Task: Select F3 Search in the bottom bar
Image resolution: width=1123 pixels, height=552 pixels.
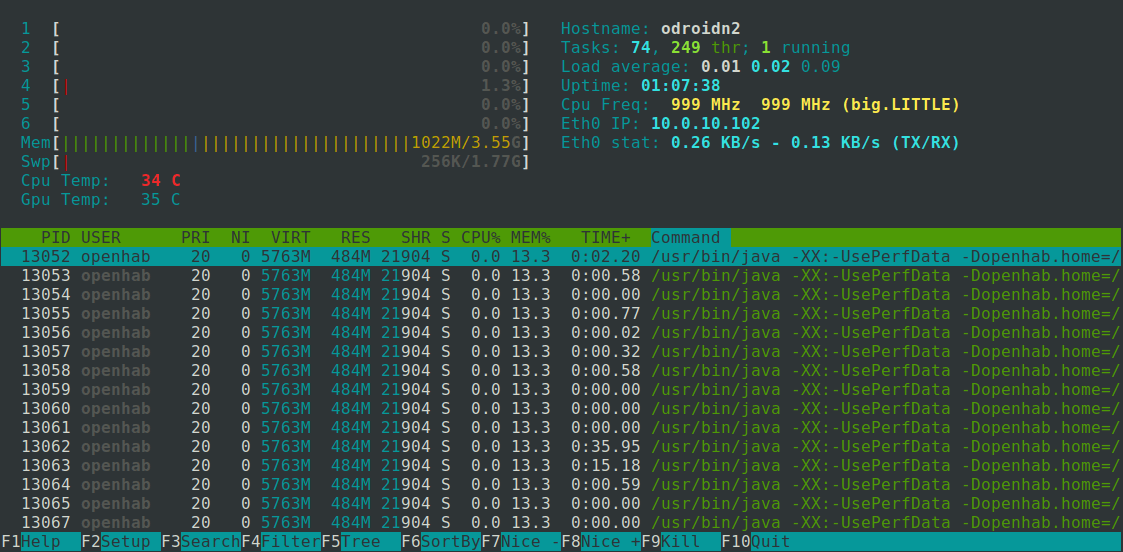Action: [x=200, y=541]
